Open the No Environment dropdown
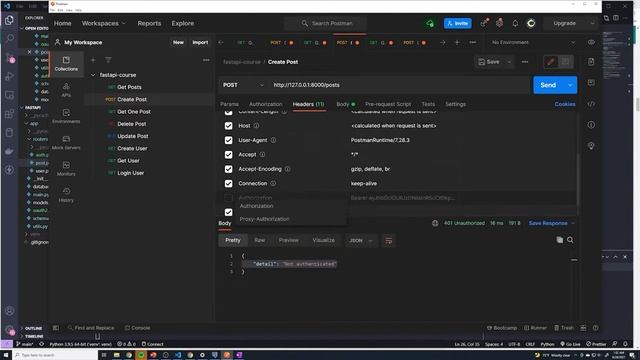 click(534, 42)
